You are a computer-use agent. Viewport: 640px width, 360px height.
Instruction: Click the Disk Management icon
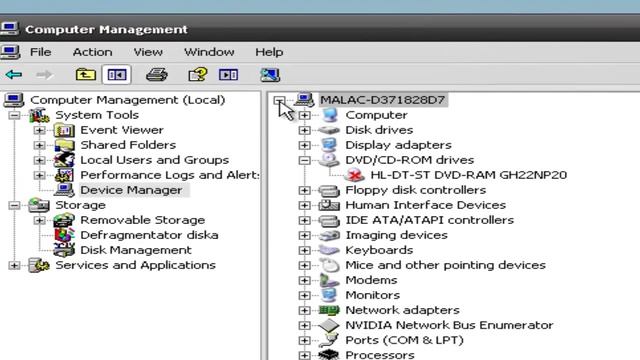click(x=64, y=250)
